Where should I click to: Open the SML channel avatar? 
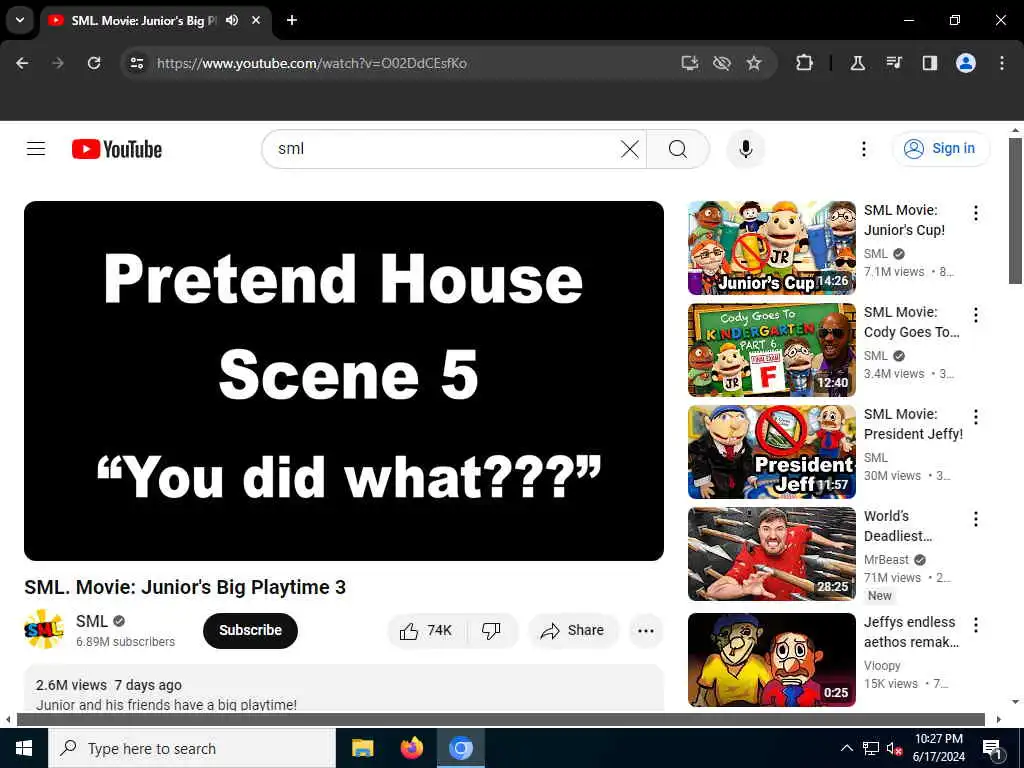[x=44, y=629]
